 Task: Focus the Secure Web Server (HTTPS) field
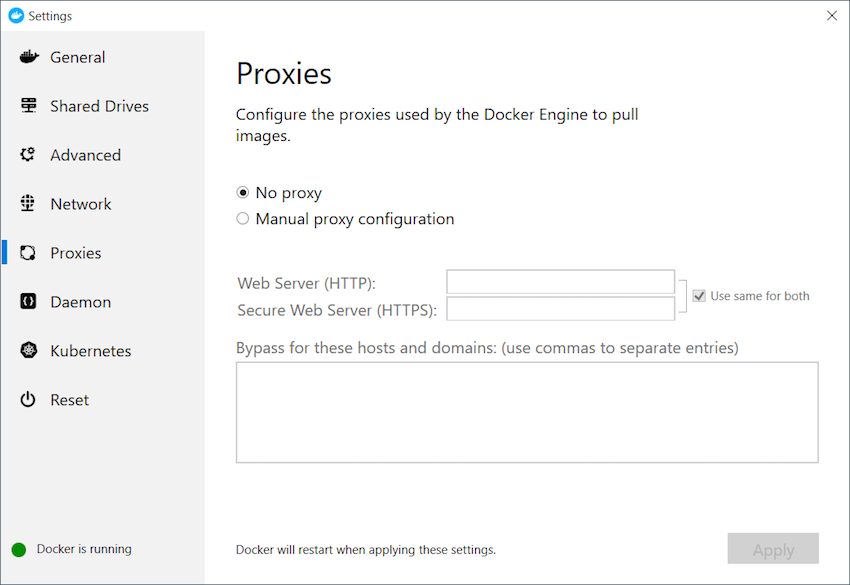pos(561,308)
